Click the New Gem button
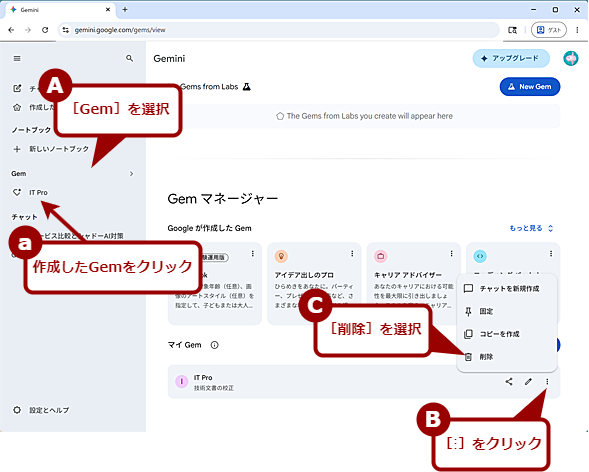This screenshot has width=589, height=472. pyautogui.click(x=530, y=87)
